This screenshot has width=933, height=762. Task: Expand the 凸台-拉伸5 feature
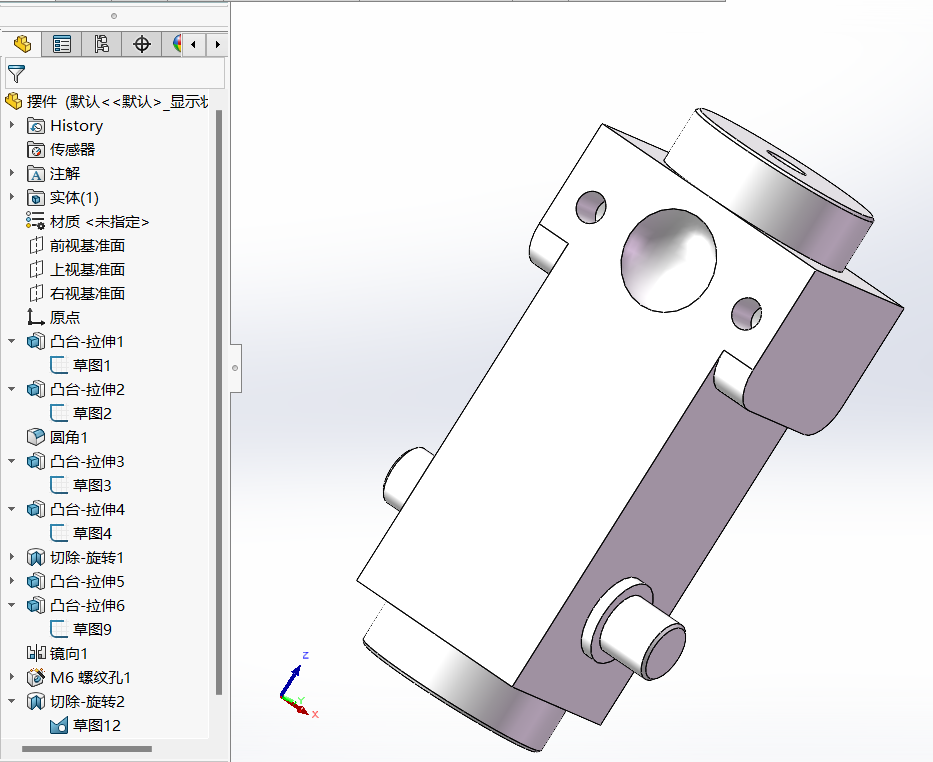12,581
